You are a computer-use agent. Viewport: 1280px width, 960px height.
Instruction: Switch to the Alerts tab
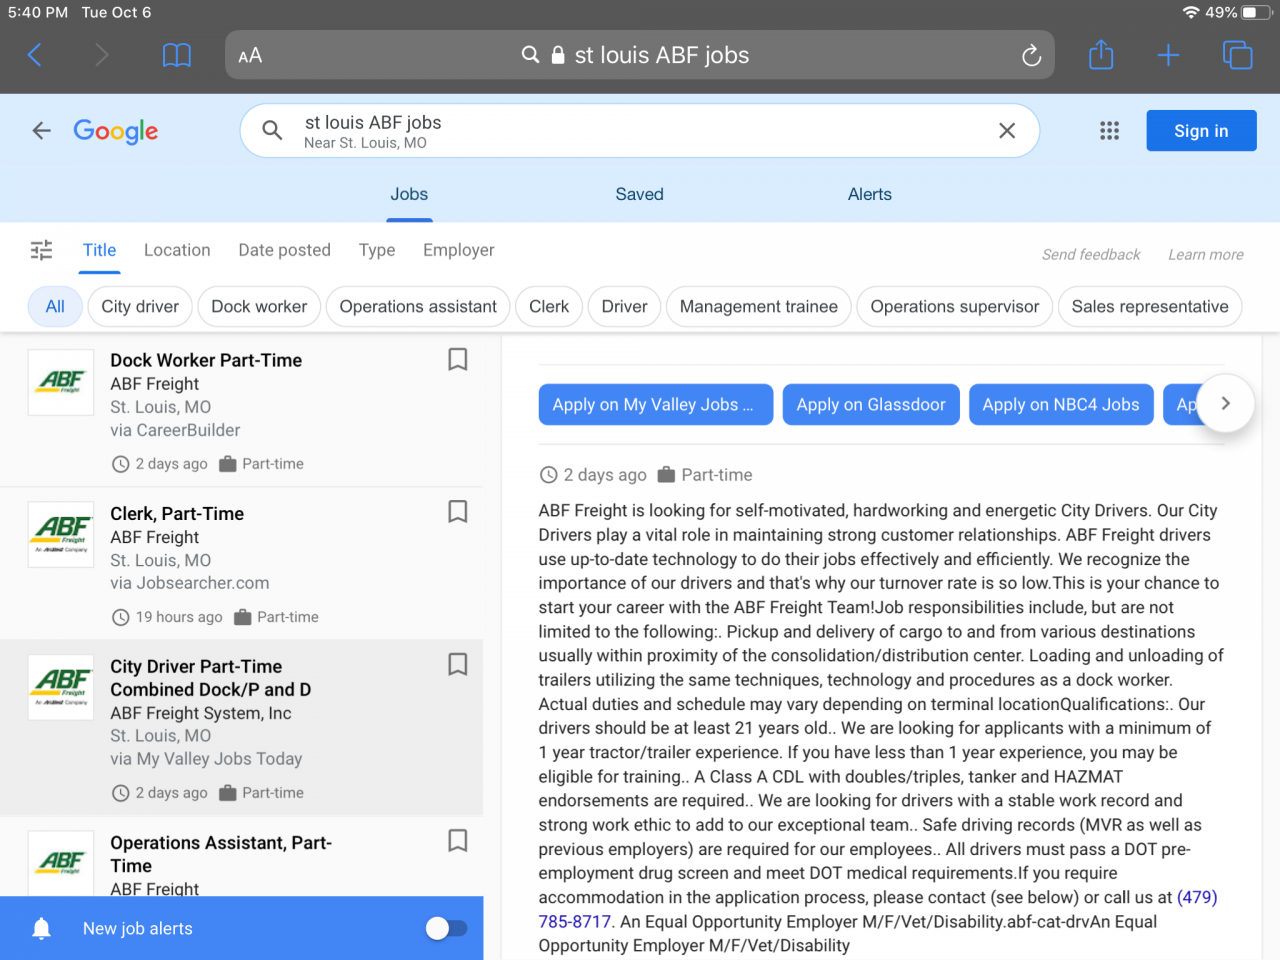pos(869,194)
